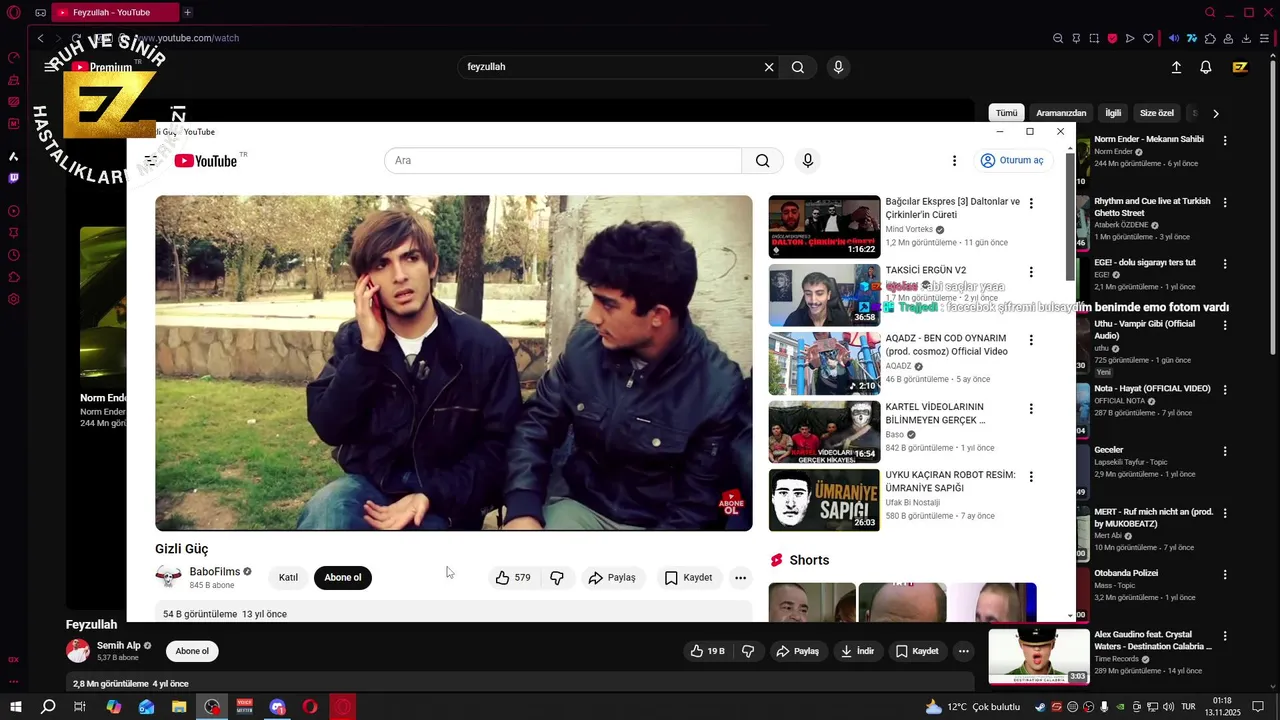1280x720 pixels.
Task: Open options for TAKSİCİ ERGÜN V2 video
Action: coord(1031,272)
